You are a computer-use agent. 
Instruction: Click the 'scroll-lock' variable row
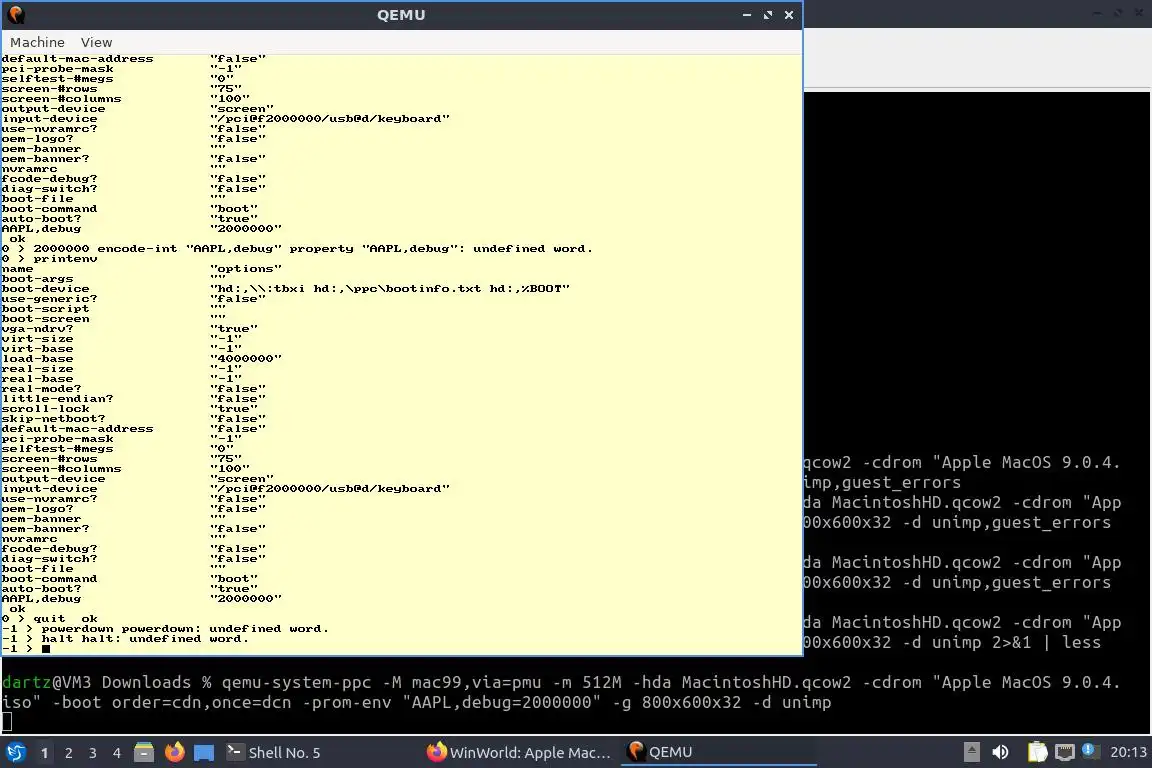pyautogui.click(x=129, y=409)
